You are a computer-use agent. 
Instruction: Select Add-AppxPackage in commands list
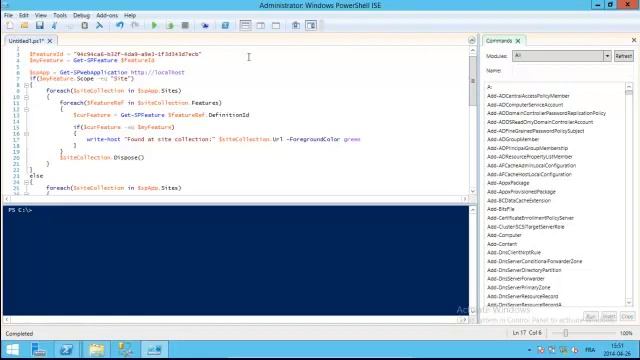coord(508,183)
